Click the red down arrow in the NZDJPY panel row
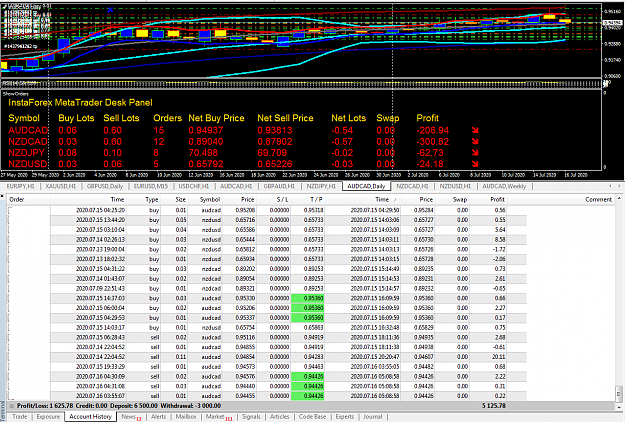 [475, 153]
